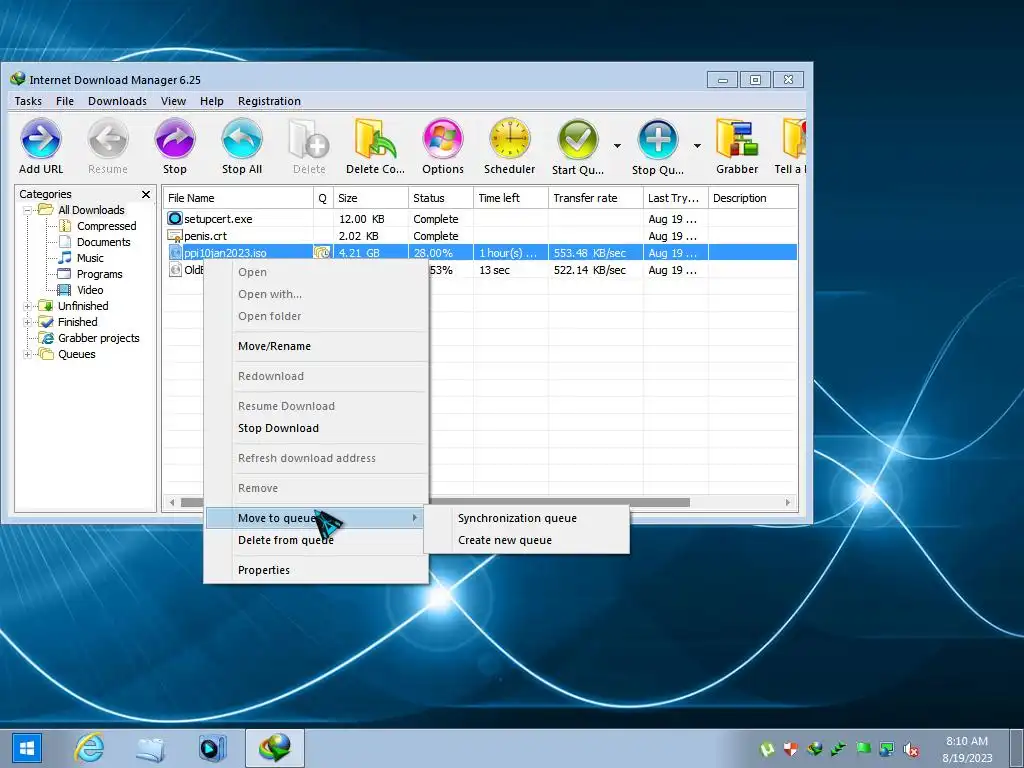1024x768 pixels.
Task: Click the Delete Completed toolbar icon
Action: [376, 146]
